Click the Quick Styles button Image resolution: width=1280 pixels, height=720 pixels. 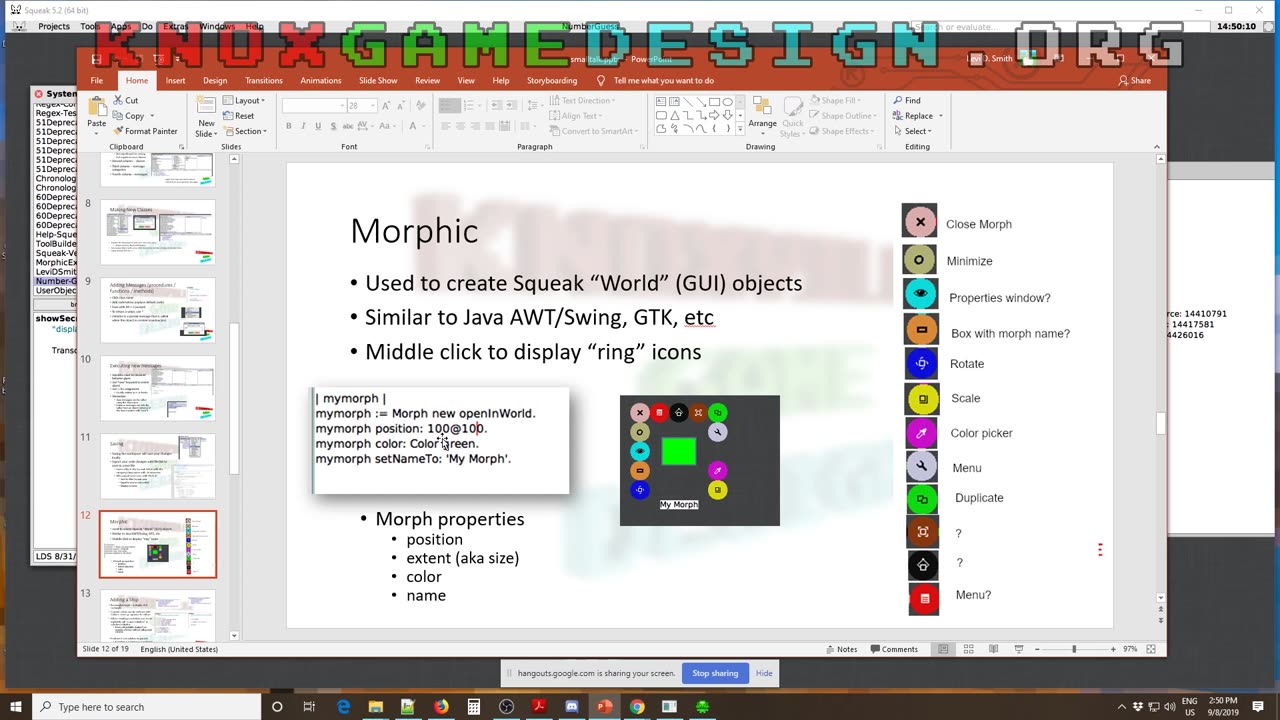click(x=792, y=117)
